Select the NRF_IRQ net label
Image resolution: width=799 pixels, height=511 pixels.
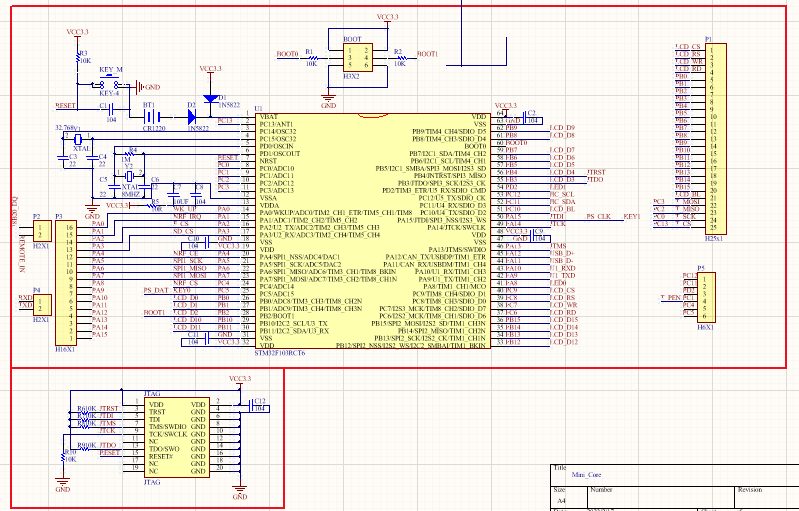[x=187, y=217]
